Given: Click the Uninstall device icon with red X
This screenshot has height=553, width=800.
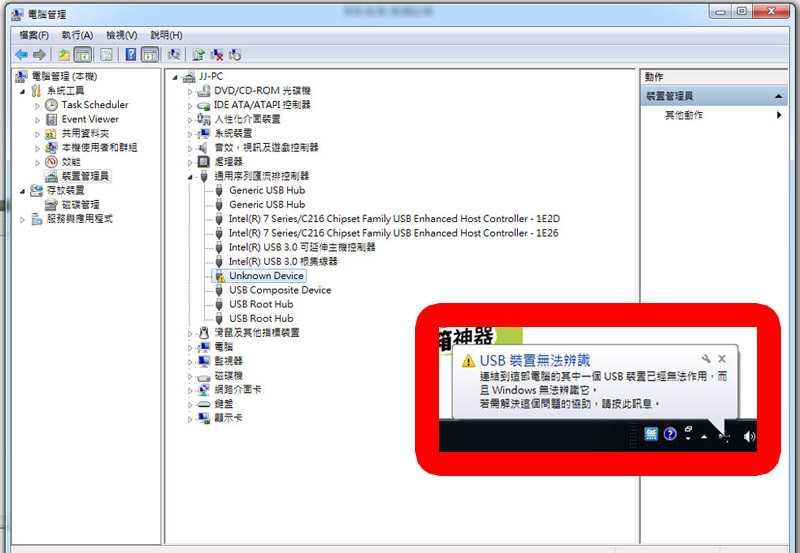Looking at the screenshot, I should coord(217,55).
